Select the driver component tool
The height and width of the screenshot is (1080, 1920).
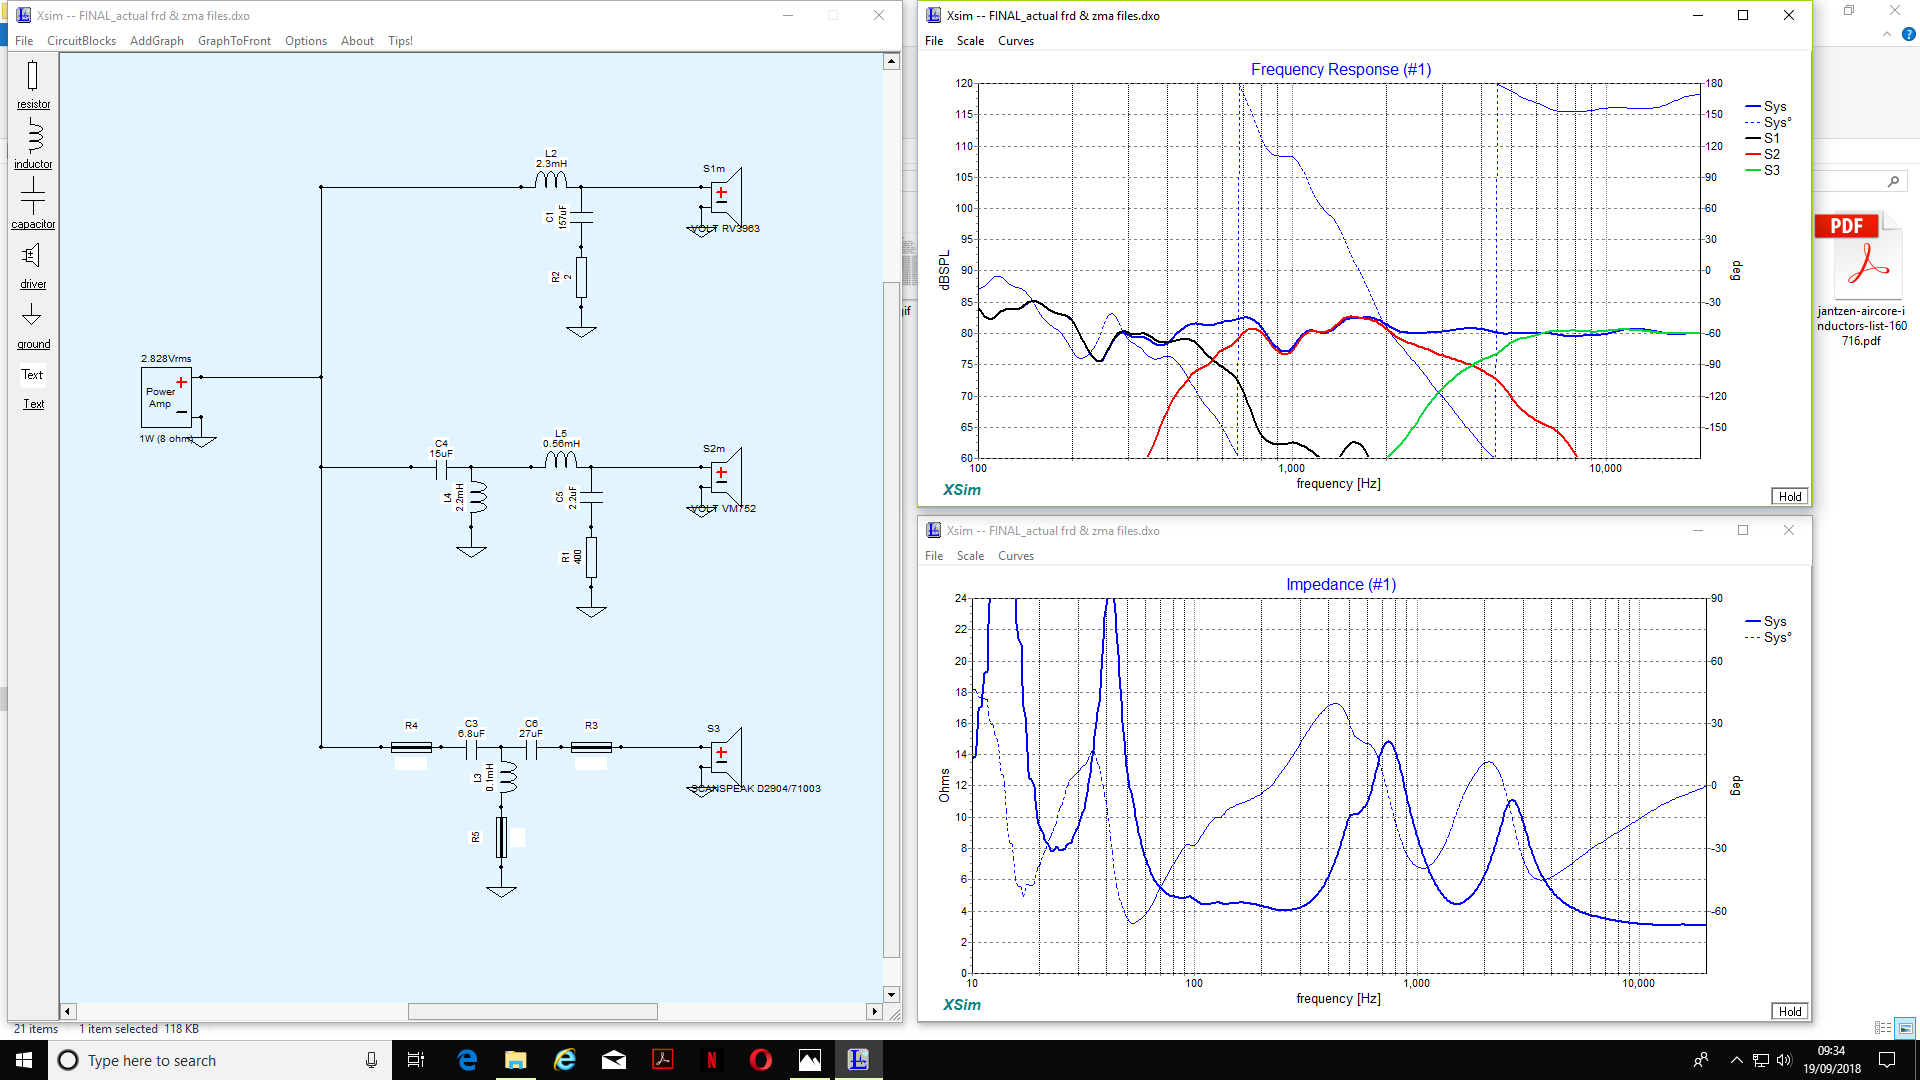tap(33, 265)
